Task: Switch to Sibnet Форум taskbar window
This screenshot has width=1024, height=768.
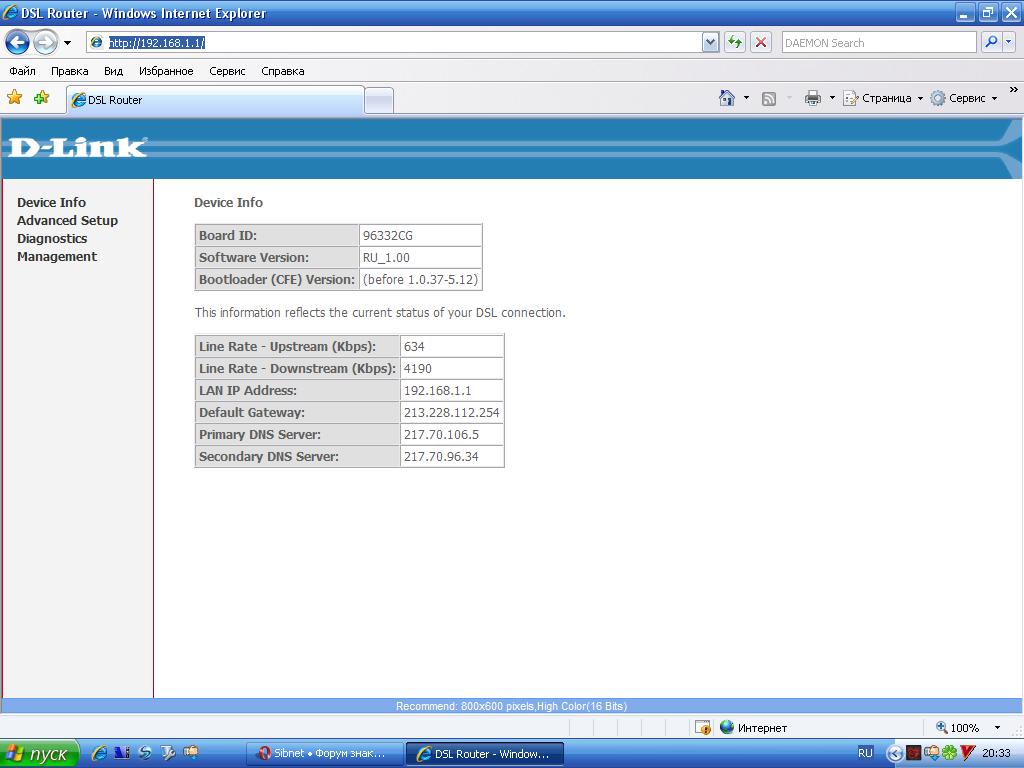Action: coord(325,754)
